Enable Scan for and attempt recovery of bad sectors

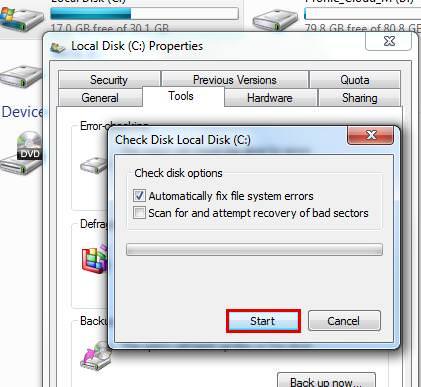pos(139,213)
